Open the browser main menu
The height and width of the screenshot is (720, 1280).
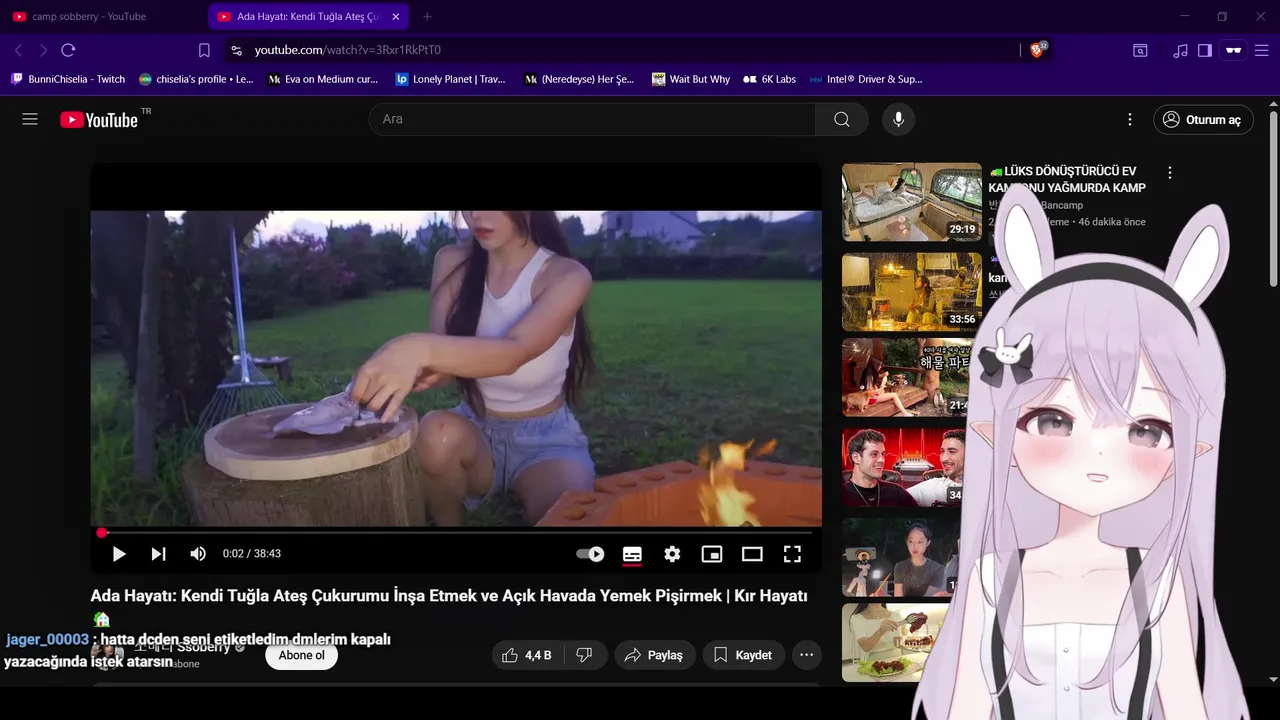[1261, 50]
